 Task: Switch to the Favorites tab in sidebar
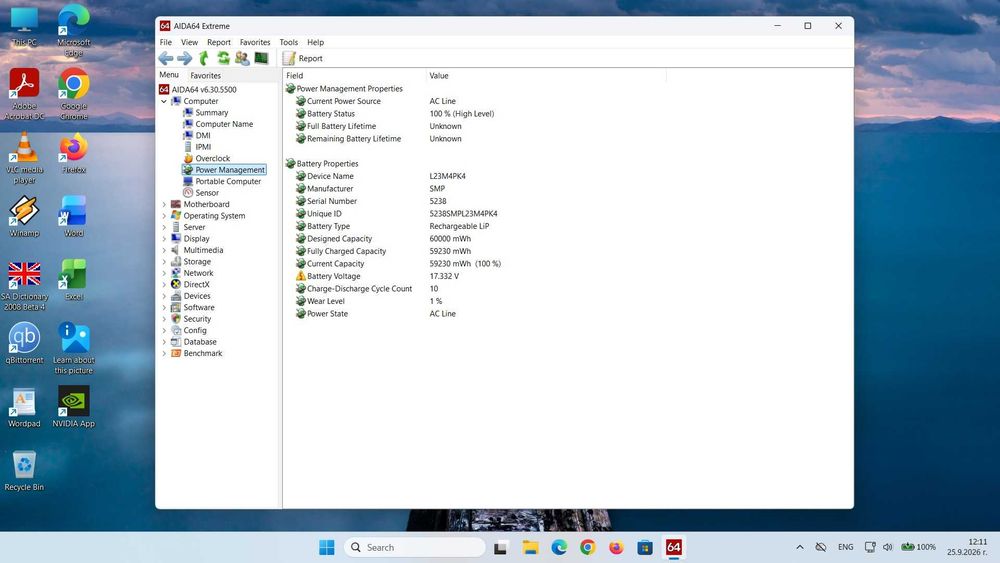click(x=205, y=75)
